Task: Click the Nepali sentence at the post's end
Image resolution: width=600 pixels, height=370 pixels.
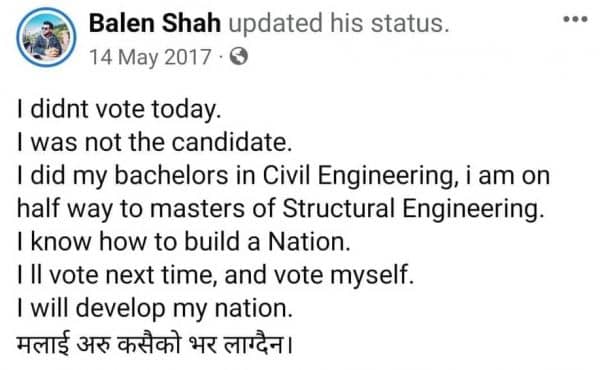Action: pos(155,342)
